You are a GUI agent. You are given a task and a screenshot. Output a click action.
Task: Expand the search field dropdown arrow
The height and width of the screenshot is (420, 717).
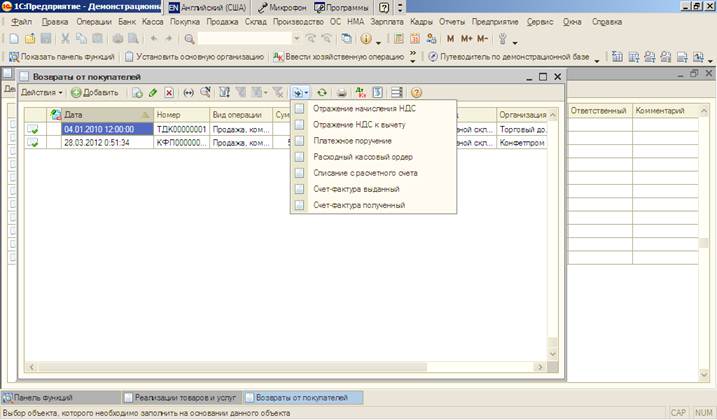coord(299,39)
